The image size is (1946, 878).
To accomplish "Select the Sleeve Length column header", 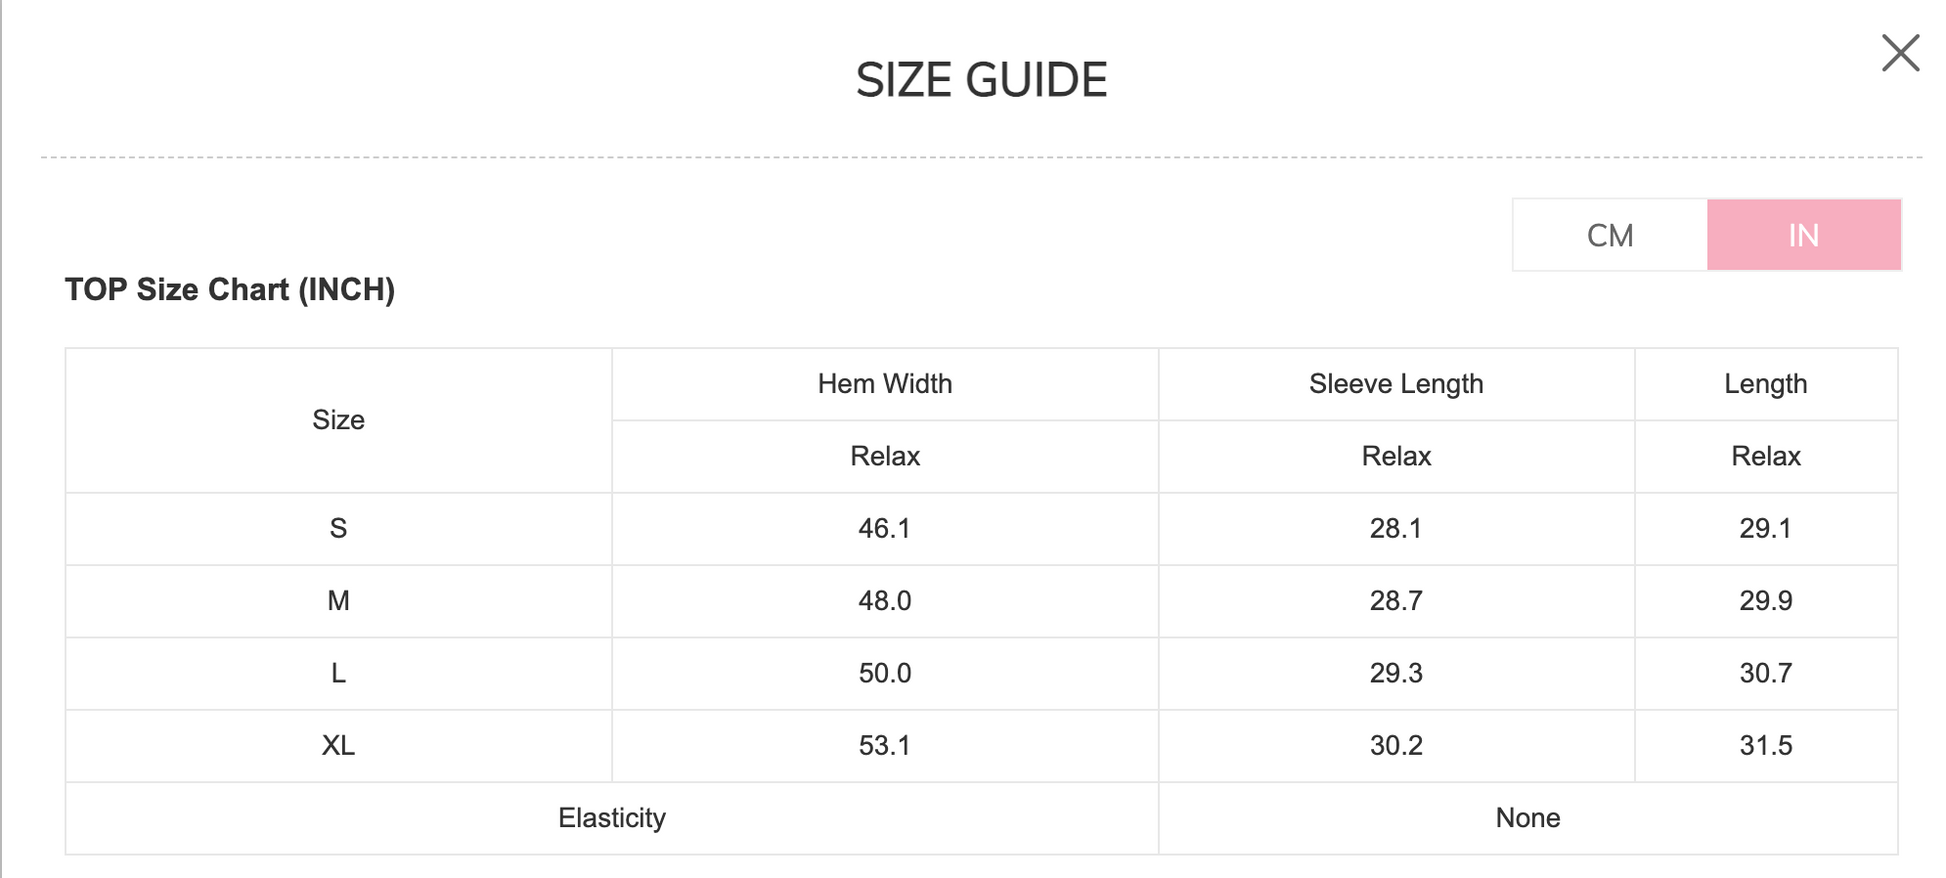I will point(1395,384).
